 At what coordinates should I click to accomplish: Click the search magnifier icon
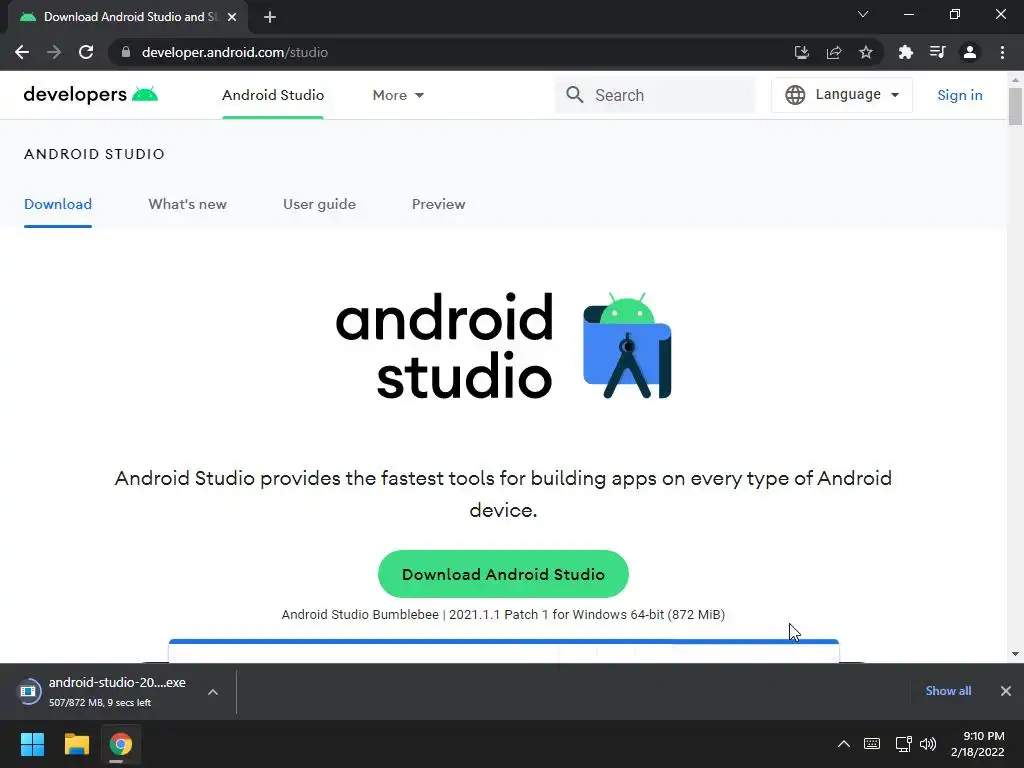click(x=575, y=95)
